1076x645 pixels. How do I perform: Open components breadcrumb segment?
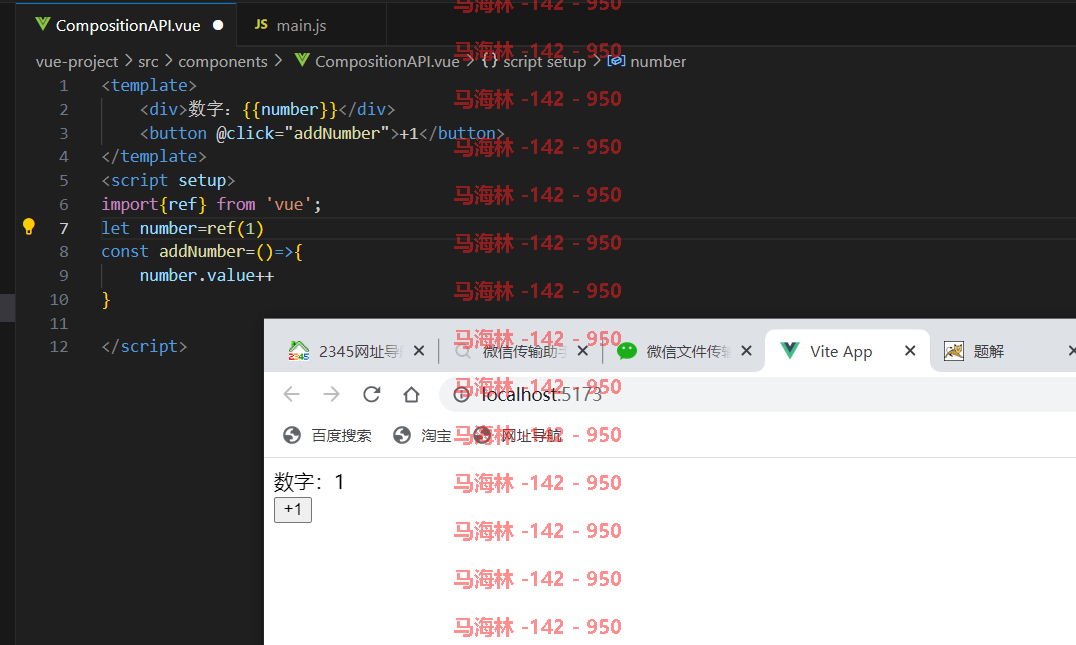(x=223, y=62)
